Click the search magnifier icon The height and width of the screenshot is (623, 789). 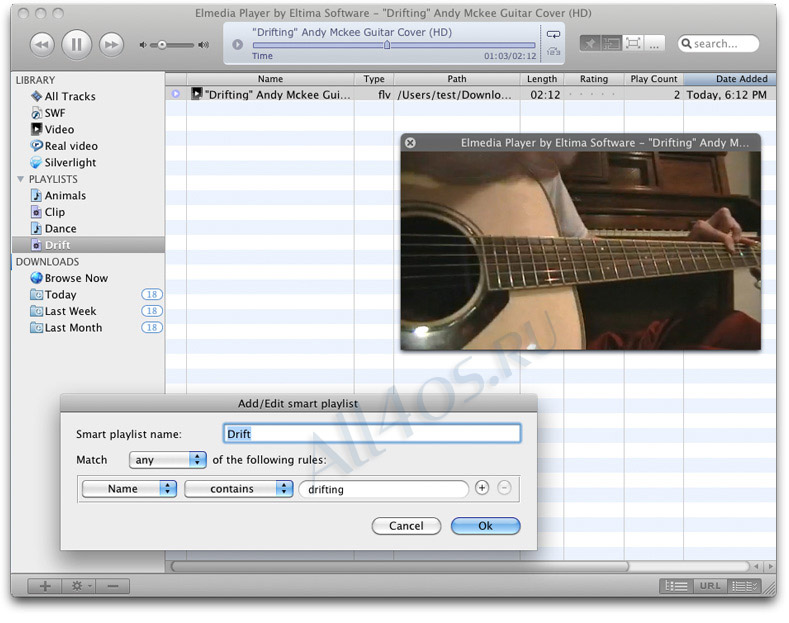686,44
